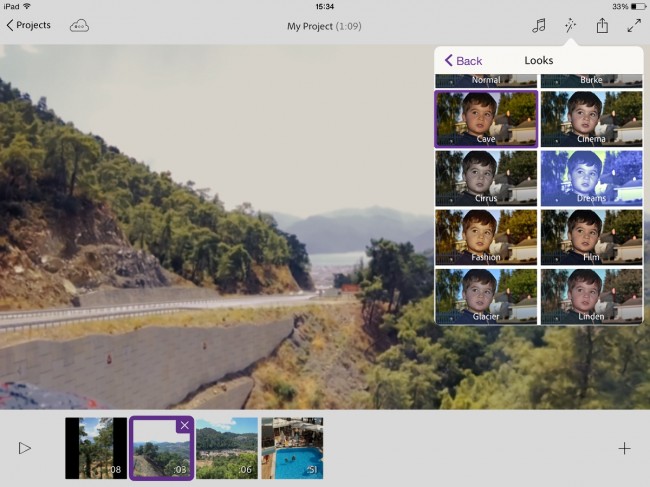Apply the Fashion look

click(x=486, y=237)
